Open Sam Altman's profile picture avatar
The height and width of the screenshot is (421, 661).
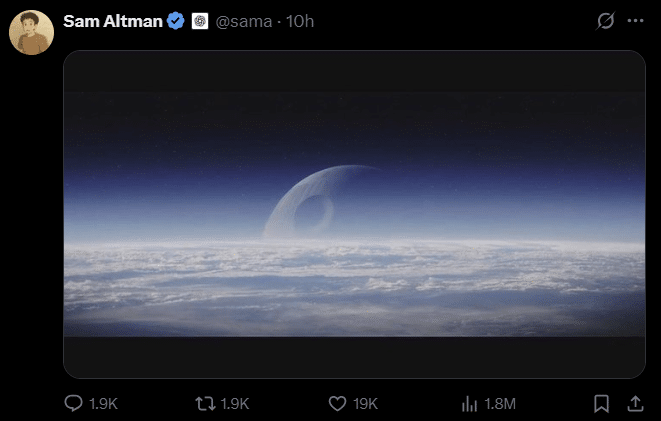pos(32,32)
